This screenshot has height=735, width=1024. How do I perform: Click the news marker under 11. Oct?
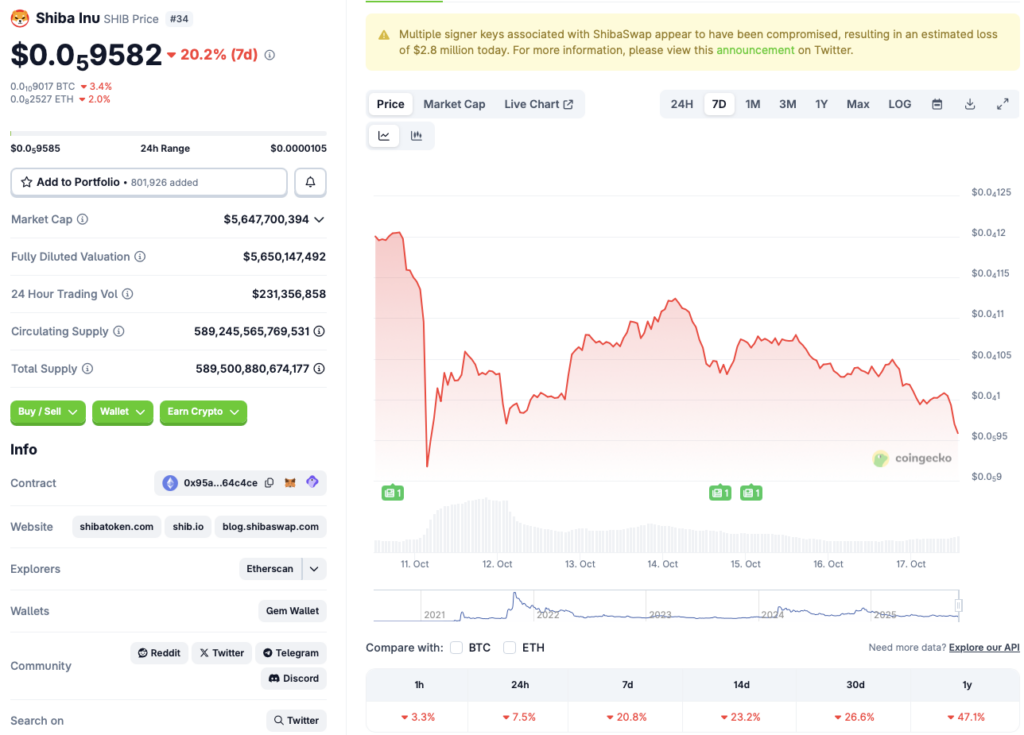pos(392,493)
